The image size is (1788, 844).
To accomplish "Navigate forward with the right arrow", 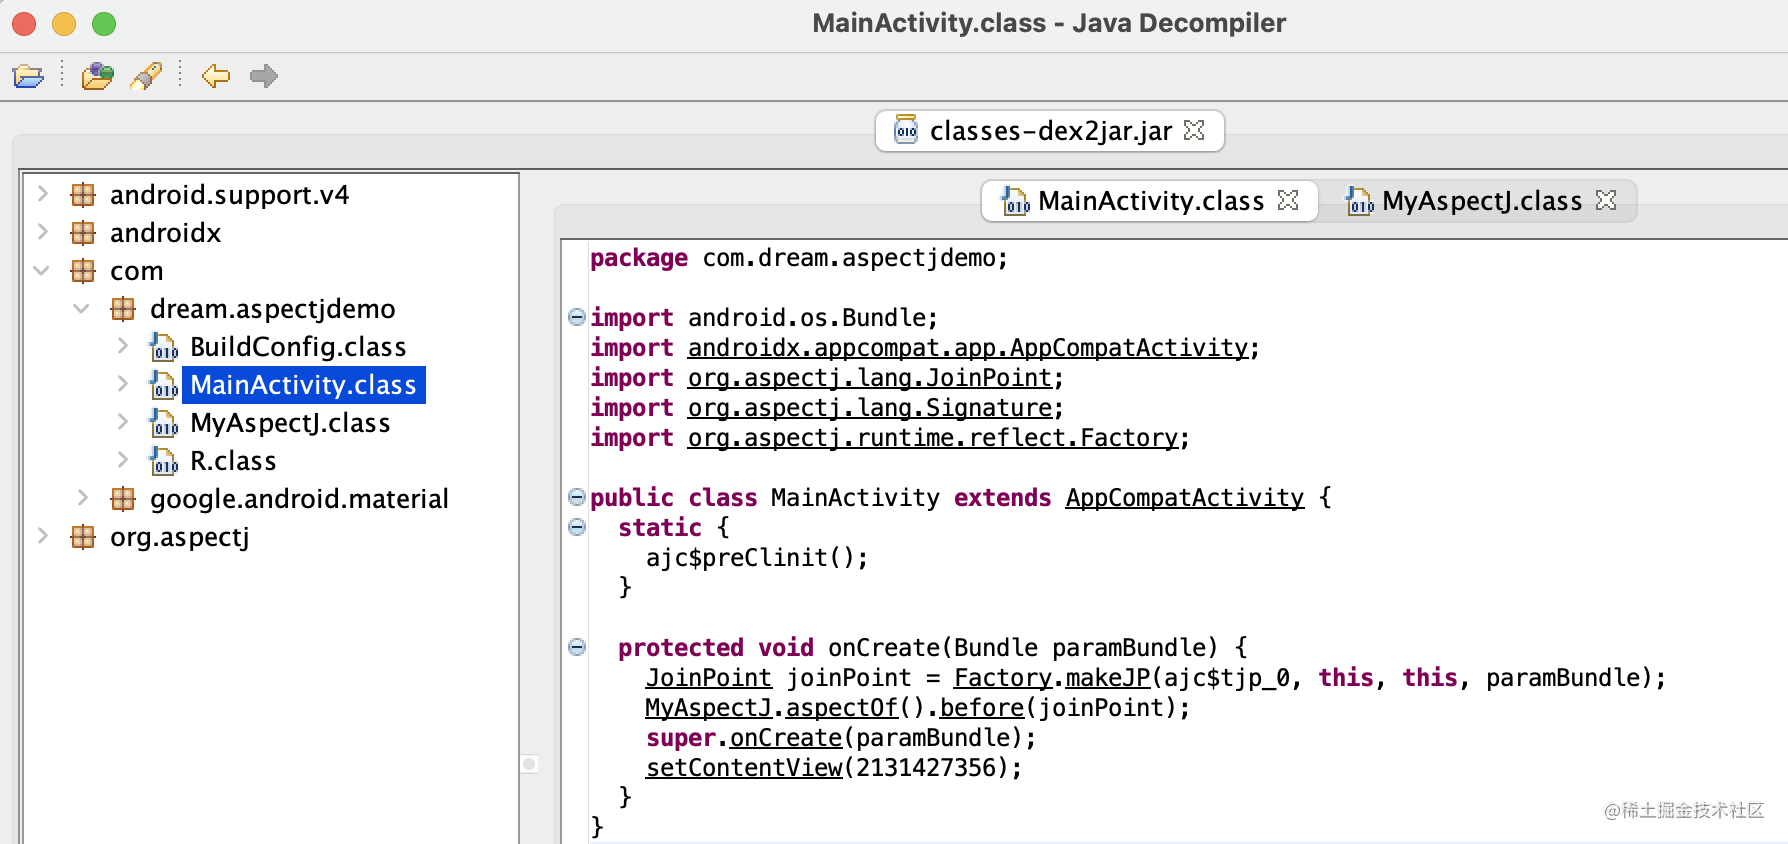I will click(x=264, y=76).
